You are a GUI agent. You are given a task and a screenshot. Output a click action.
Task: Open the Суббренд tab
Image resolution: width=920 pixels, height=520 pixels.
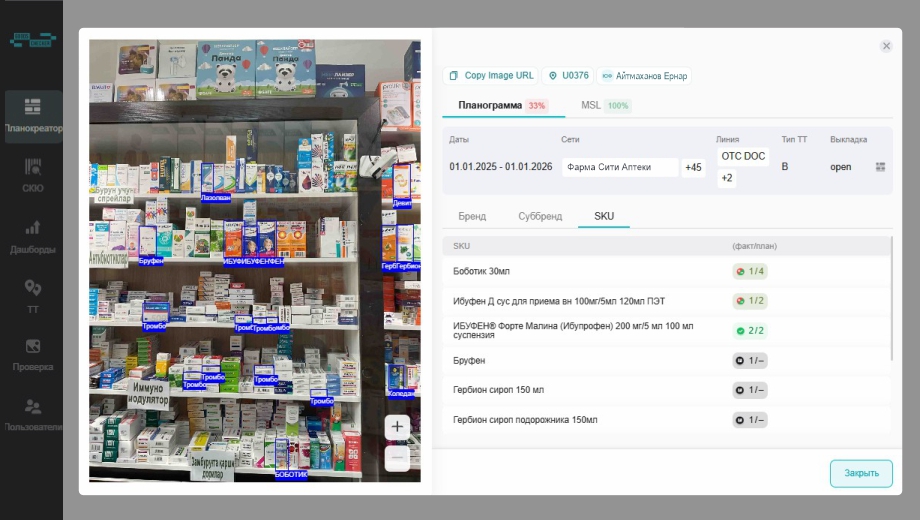[x=540, y=216]
